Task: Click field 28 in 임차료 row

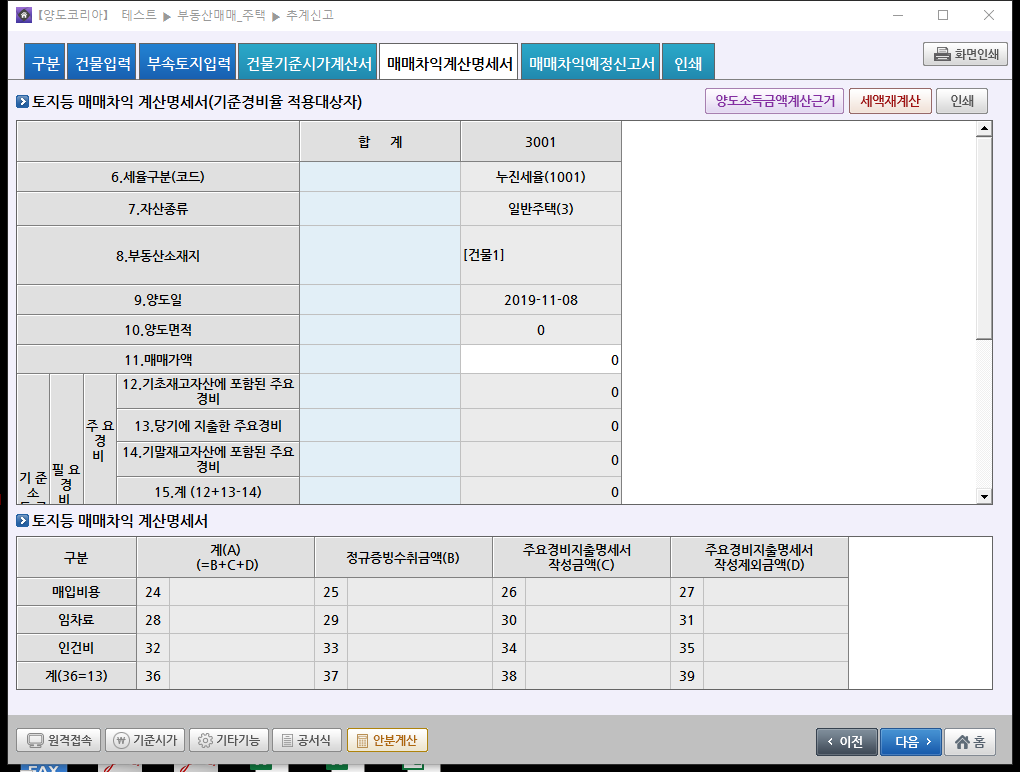Action: coord(241,620)
